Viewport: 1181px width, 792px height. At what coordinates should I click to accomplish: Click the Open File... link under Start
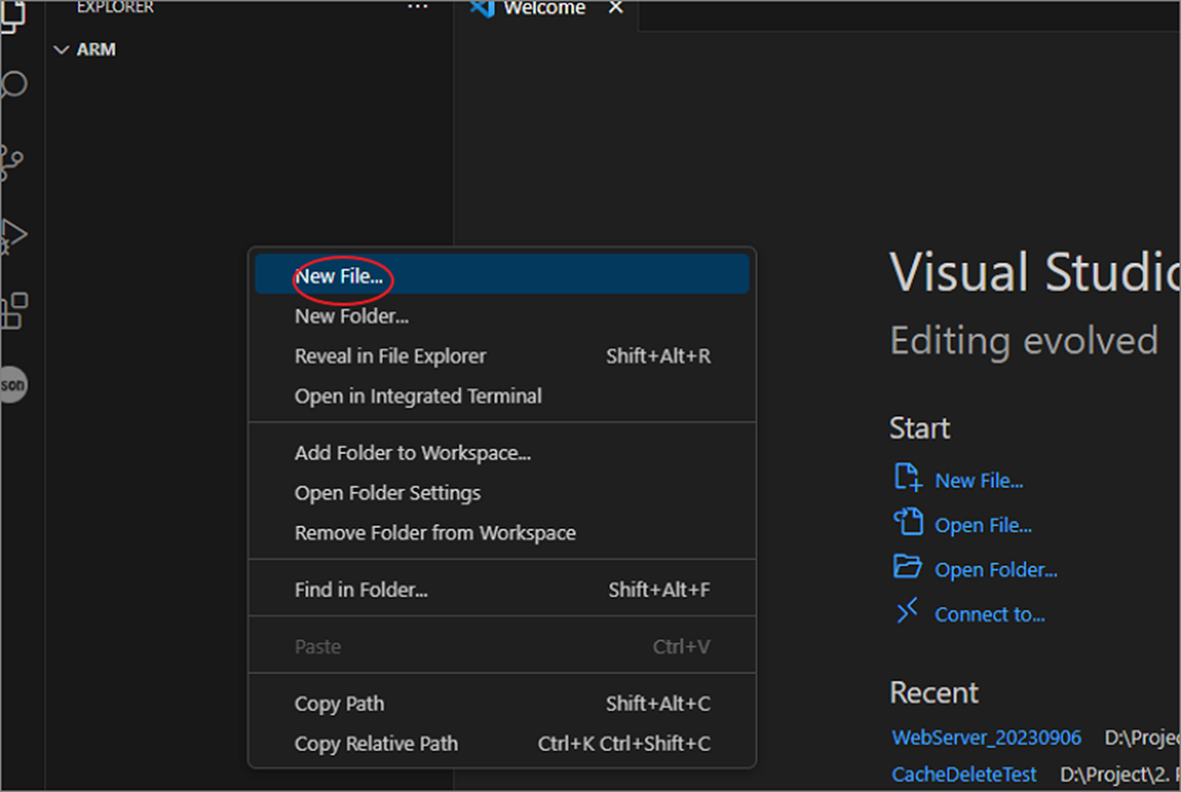(983, 525)
